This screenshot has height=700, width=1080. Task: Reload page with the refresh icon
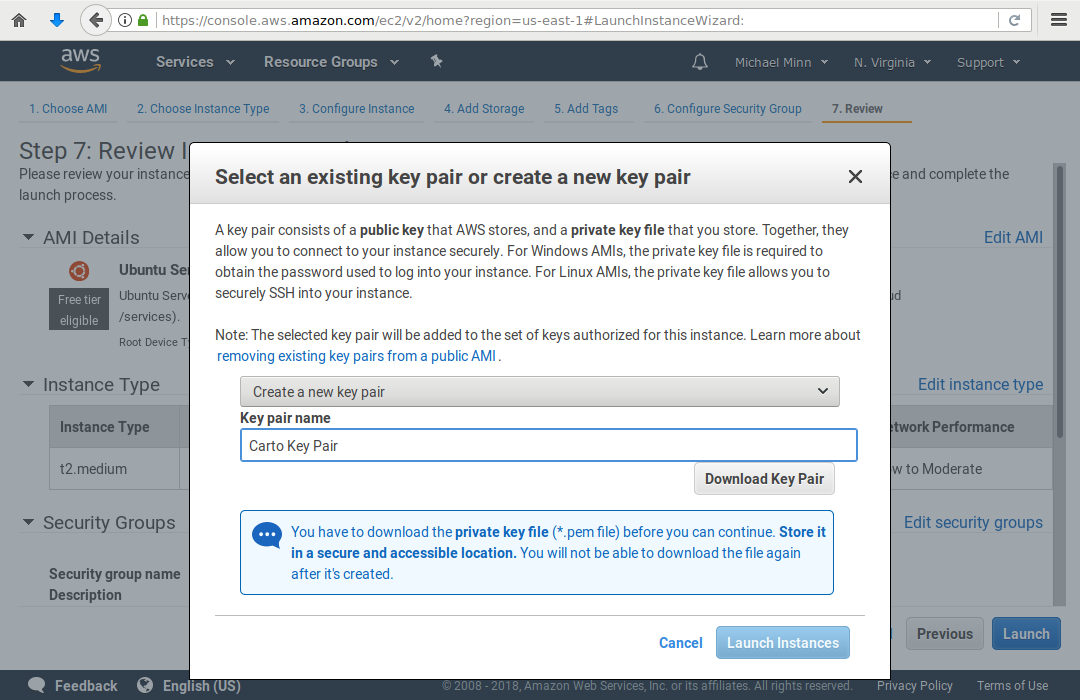1014,20
